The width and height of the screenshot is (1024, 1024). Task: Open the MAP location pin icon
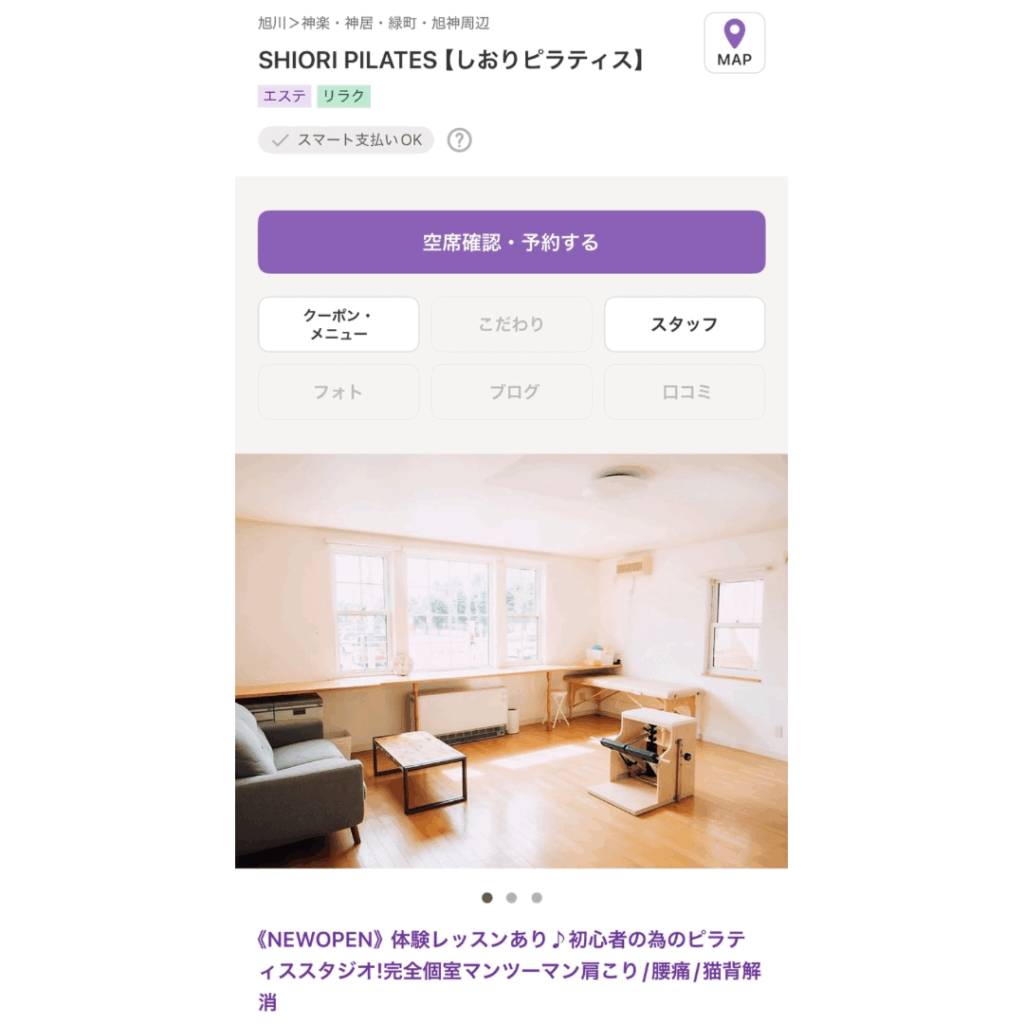(734, 43)
